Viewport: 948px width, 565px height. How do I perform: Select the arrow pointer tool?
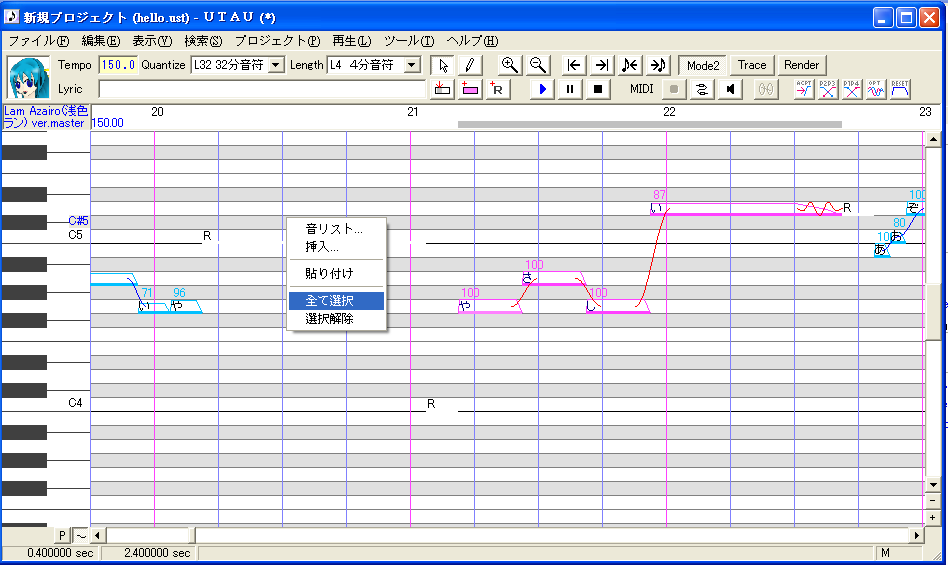pyautogui.click(x=443, y=65)
